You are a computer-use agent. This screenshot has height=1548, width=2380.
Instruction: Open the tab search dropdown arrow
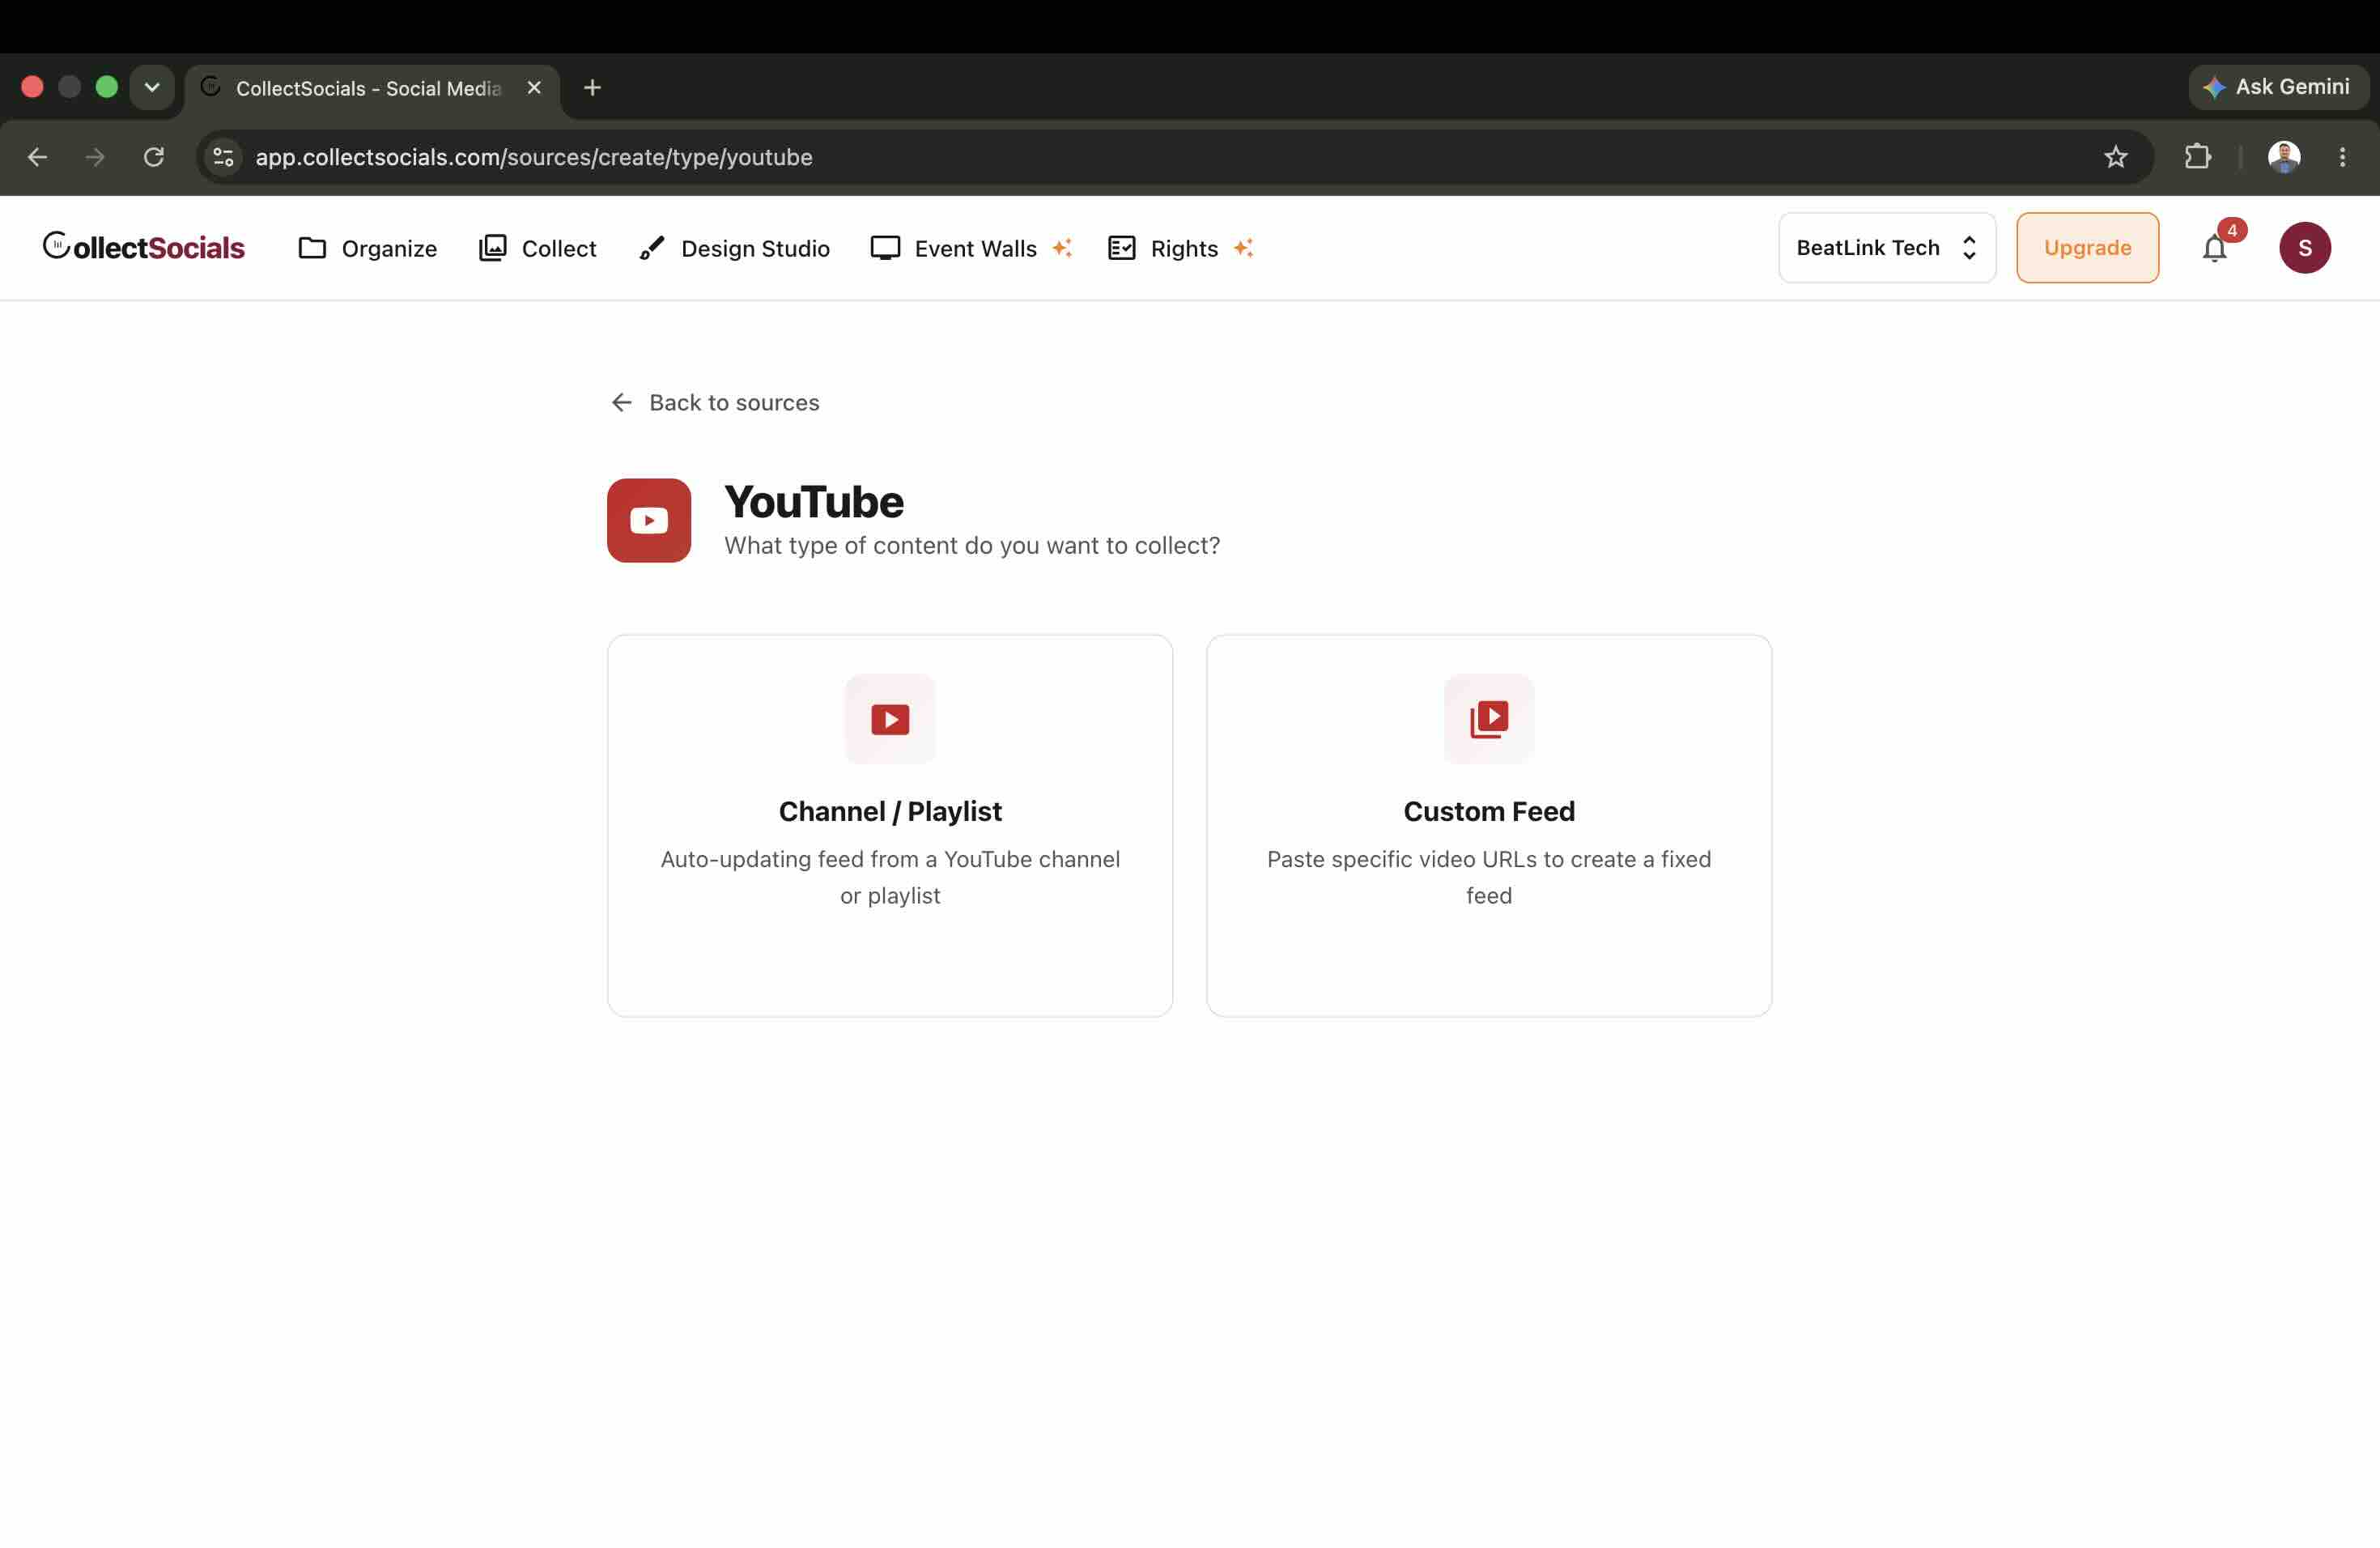tap(152, 87)
